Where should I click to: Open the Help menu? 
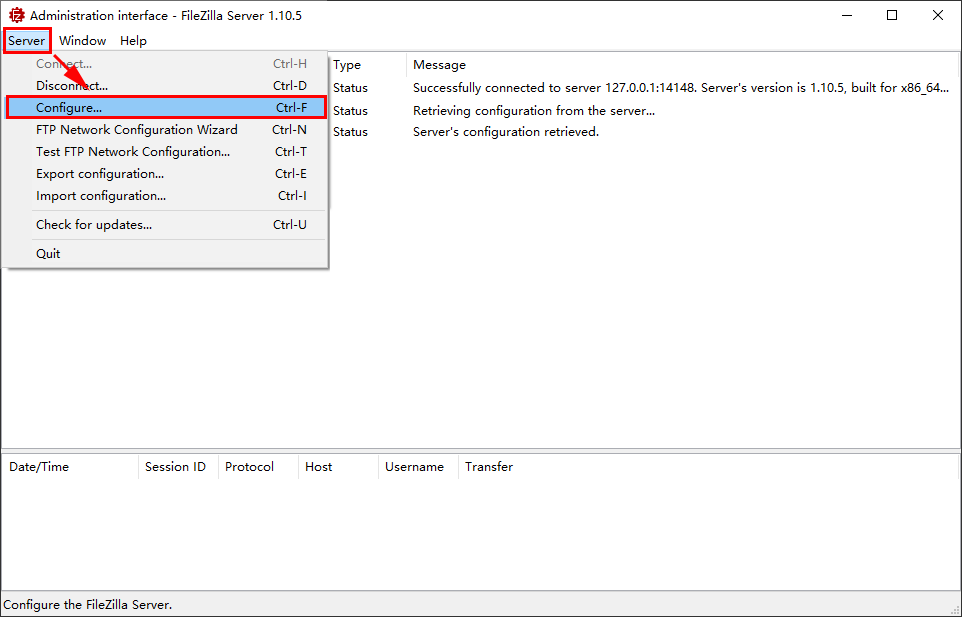133,41
